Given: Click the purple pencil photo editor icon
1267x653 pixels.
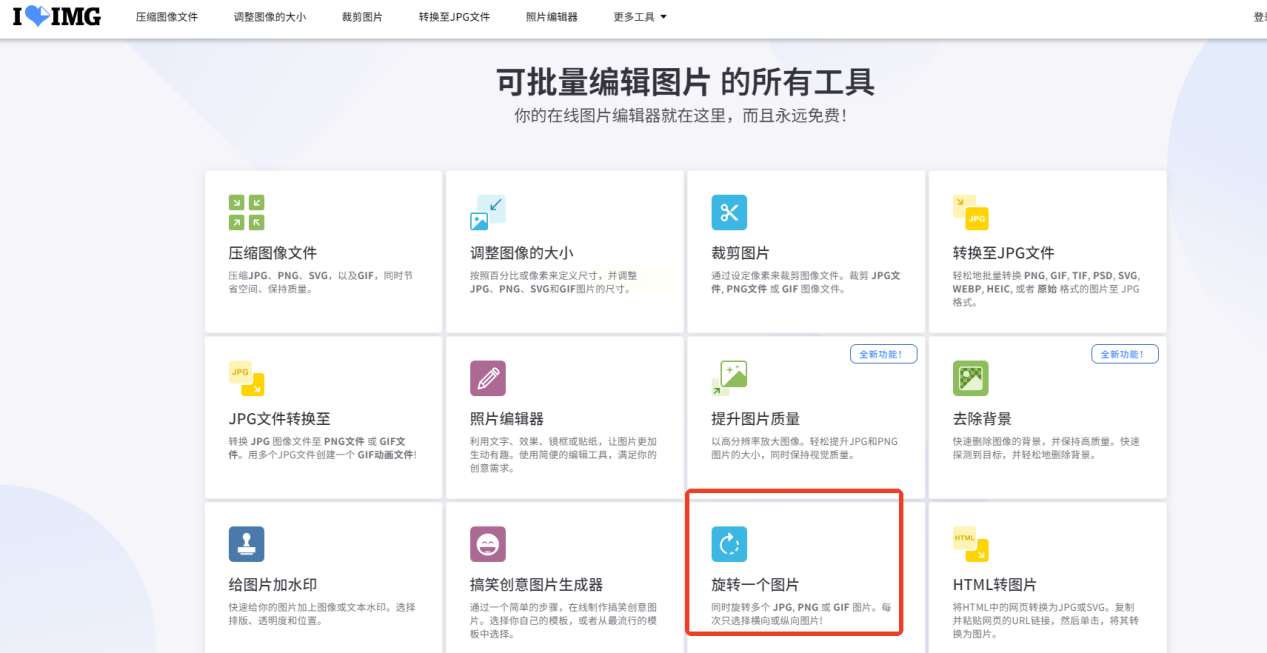Looking at the screenshot, I should click(x=487, y=378).
